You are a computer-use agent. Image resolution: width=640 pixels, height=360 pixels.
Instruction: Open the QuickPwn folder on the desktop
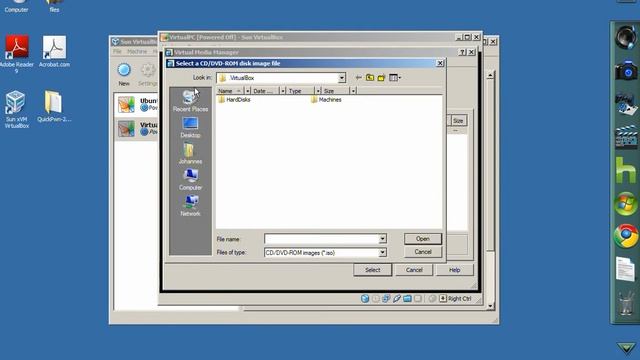54,106
